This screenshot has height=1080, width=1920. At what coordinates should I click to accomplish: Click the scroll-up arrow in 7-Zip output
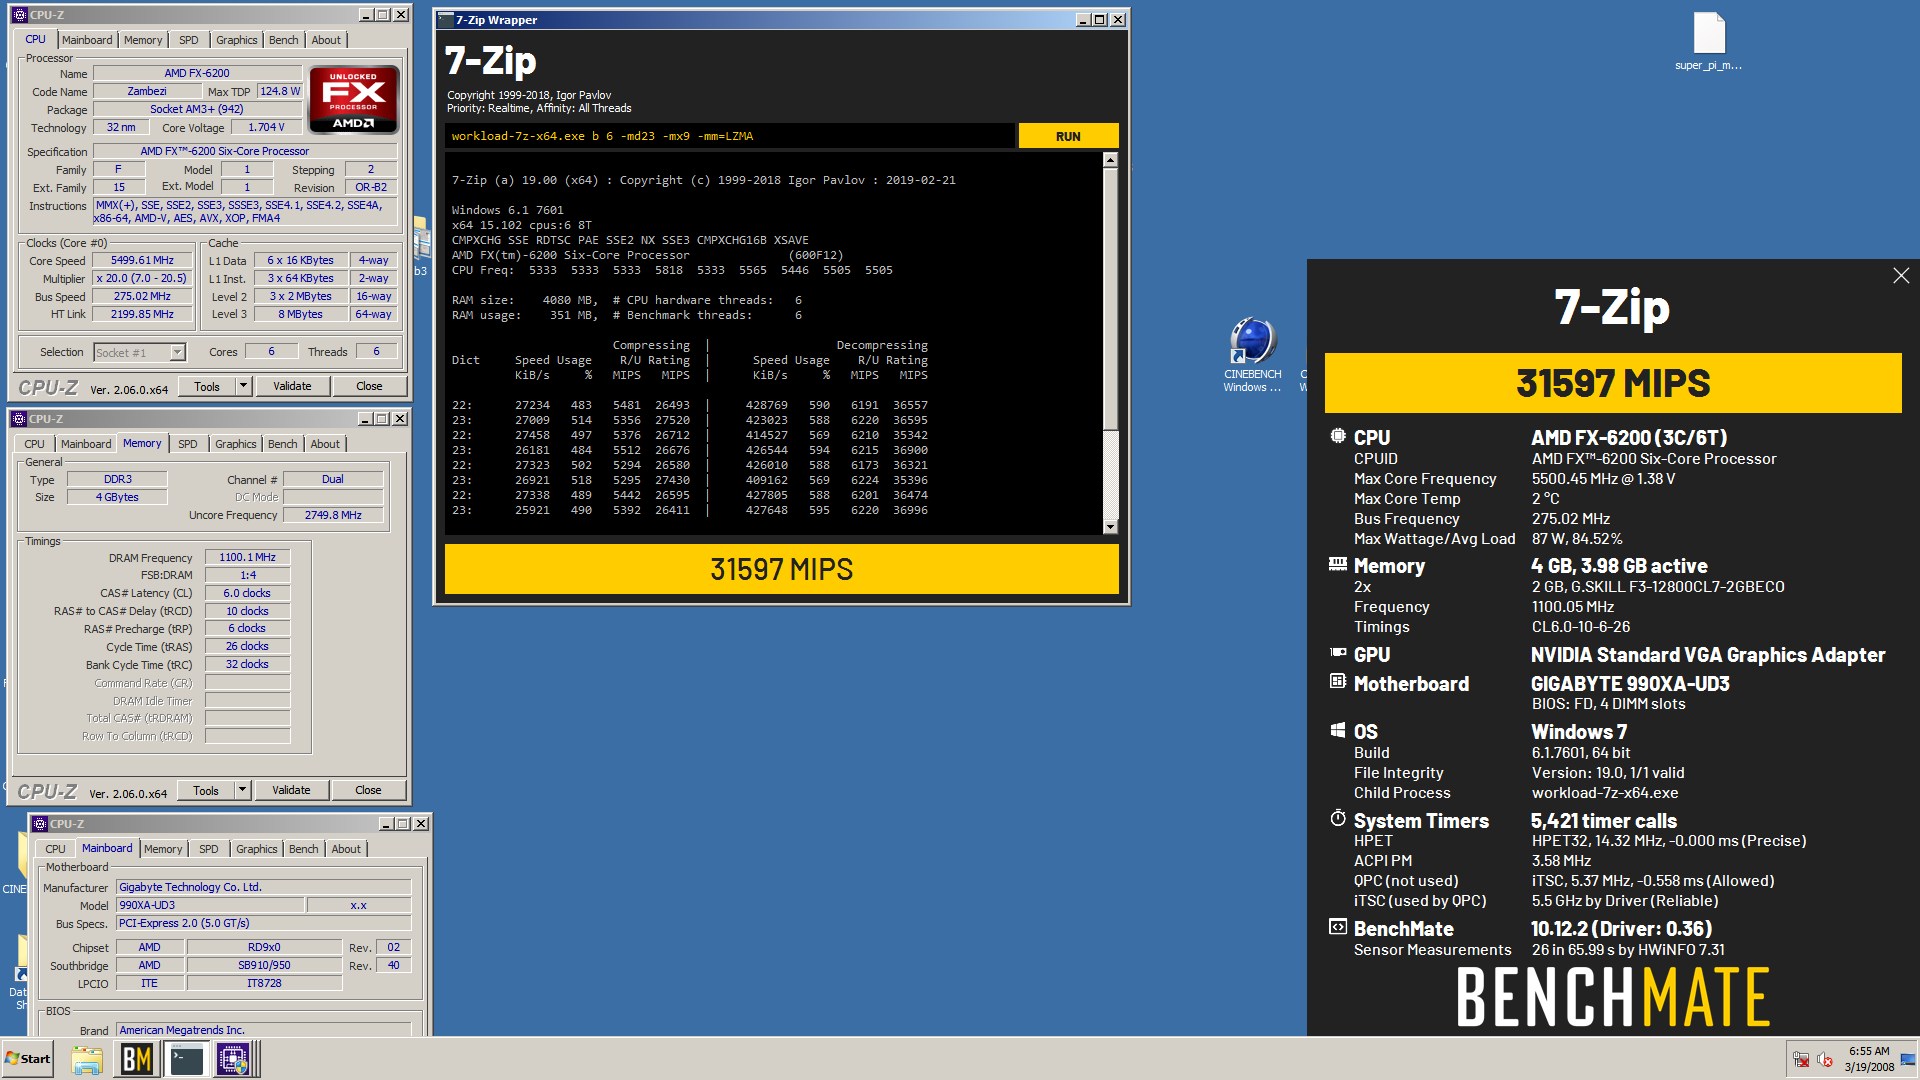pyautogui.click(x=1110, y=160)
